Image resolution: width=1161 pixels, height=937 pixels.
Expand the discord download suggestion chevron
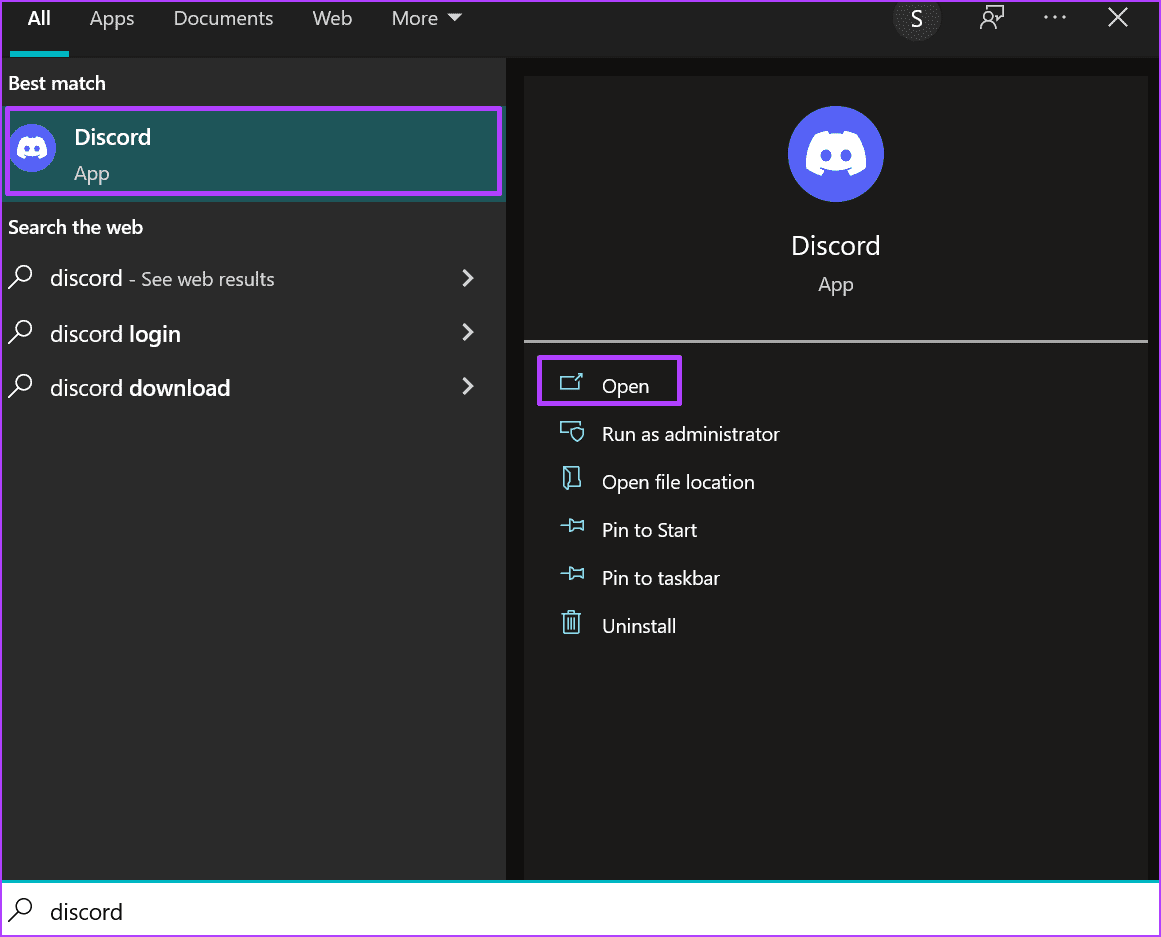(x=467, y=387)
